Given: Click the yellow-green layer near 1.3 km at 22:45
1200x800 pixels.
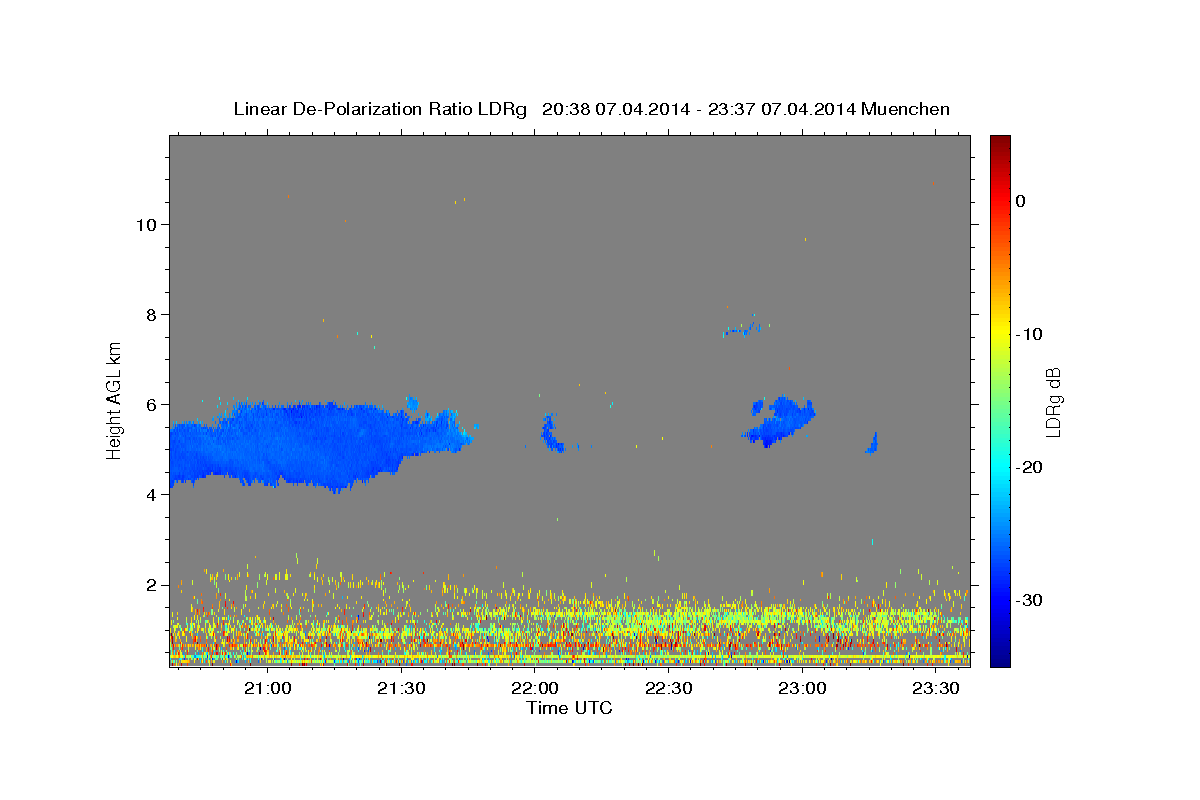Looking at the screenshot, I should (735, 616).
